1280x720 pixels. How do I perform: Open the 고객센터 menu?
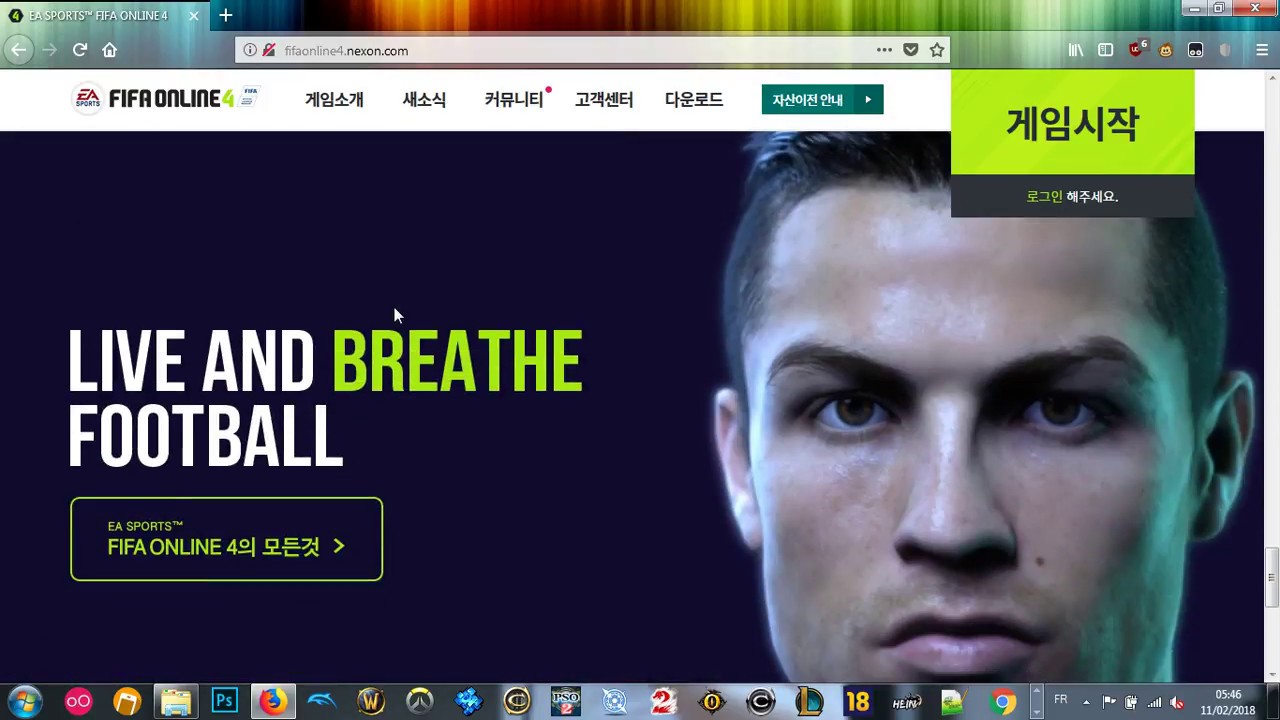(x=604, y=100)
